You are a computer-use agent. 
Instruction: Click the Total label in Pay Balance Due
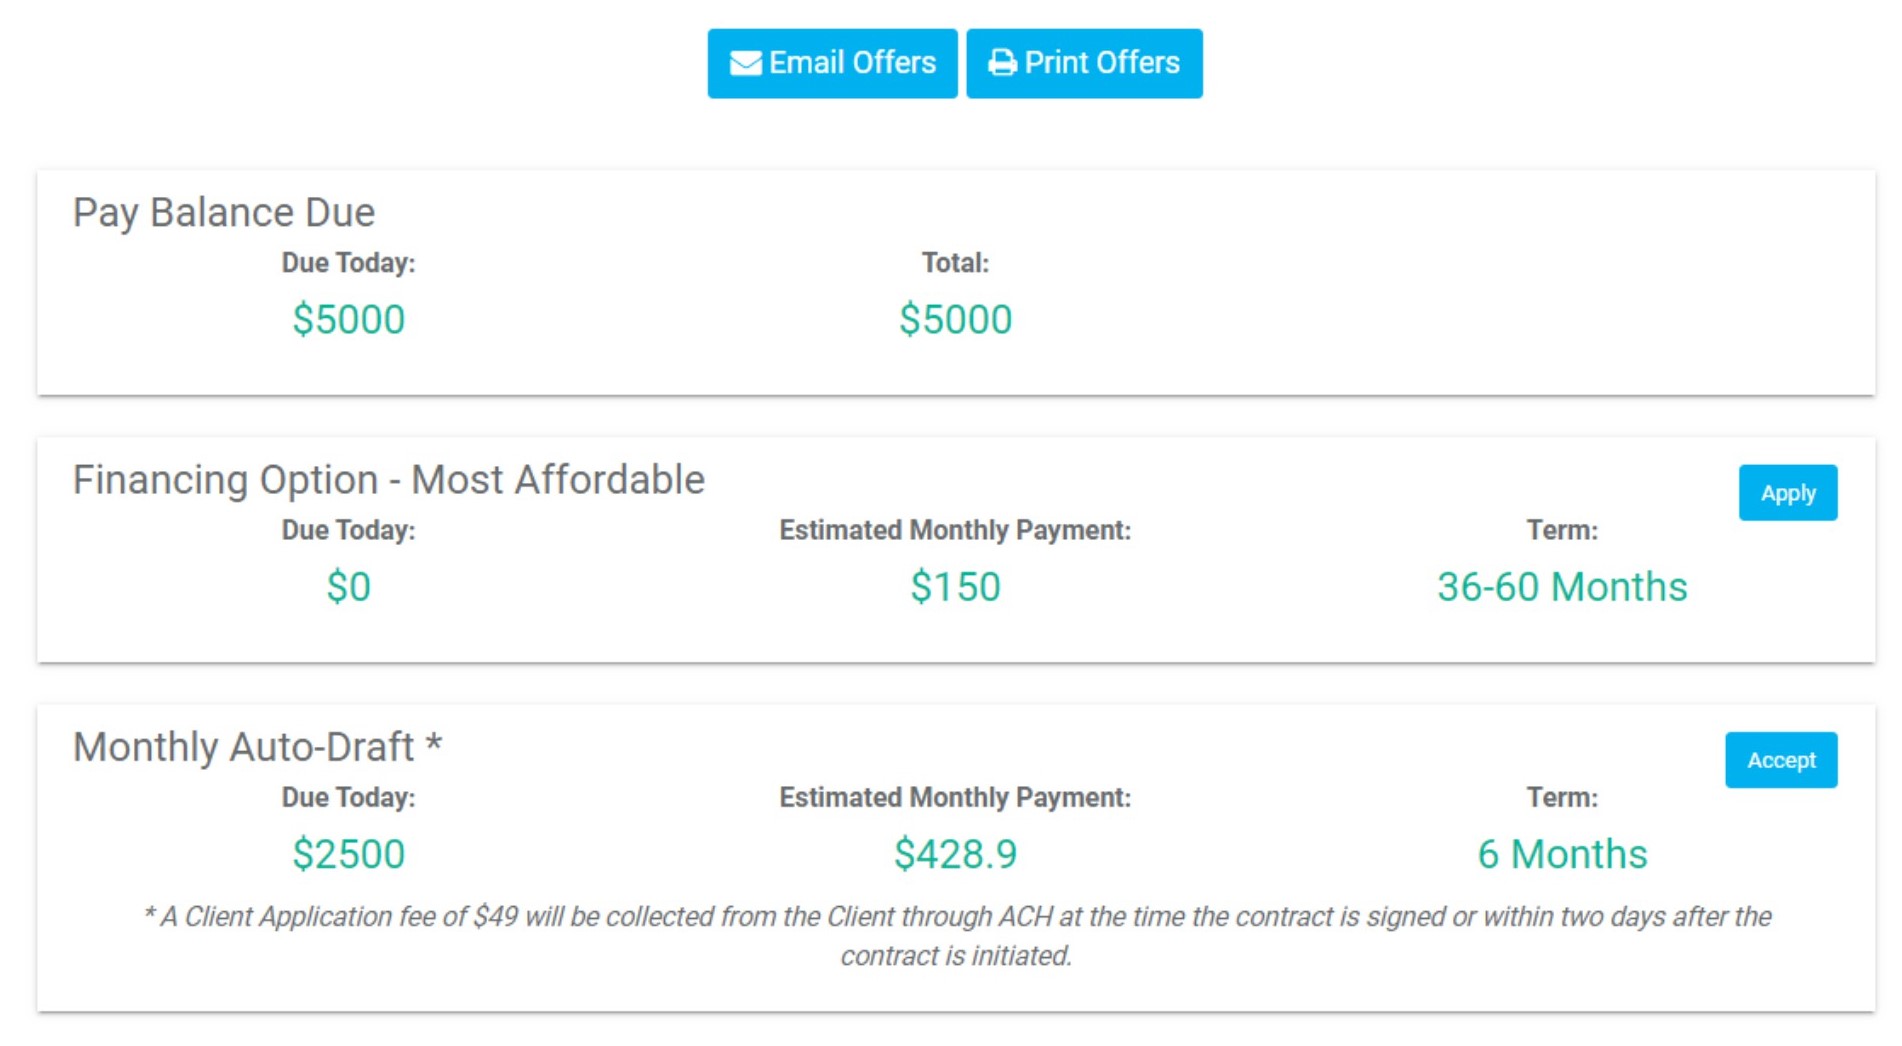point(955,263)
